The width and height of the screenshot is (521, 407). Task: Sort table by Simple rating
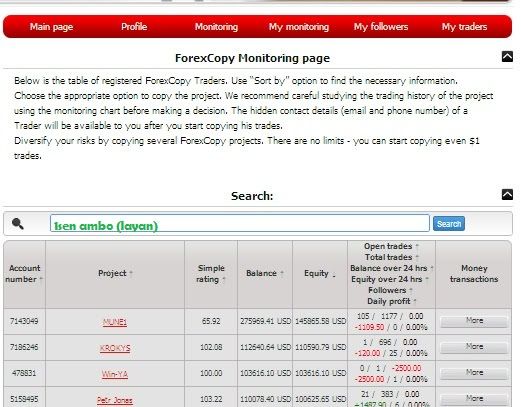pos(211,274)
